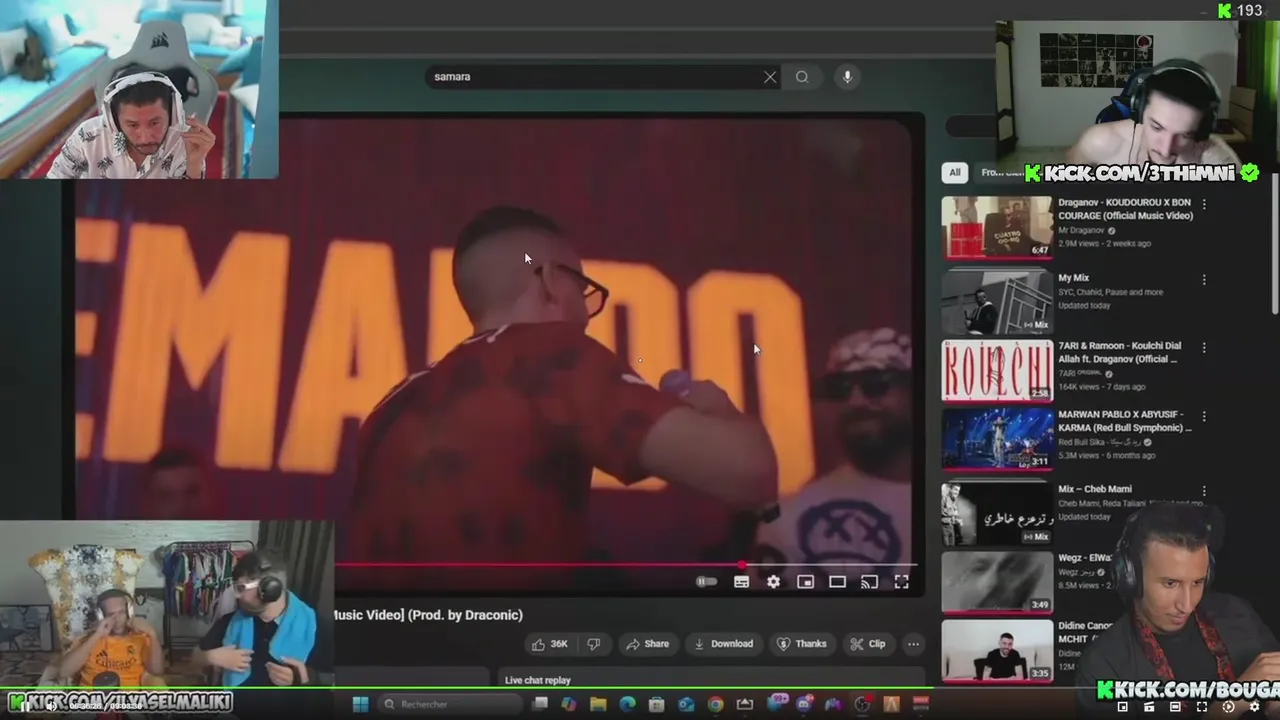Open options for Mix – Cheb Mami
Screen dimensions: 1280x720
[x=1204, y=491]
